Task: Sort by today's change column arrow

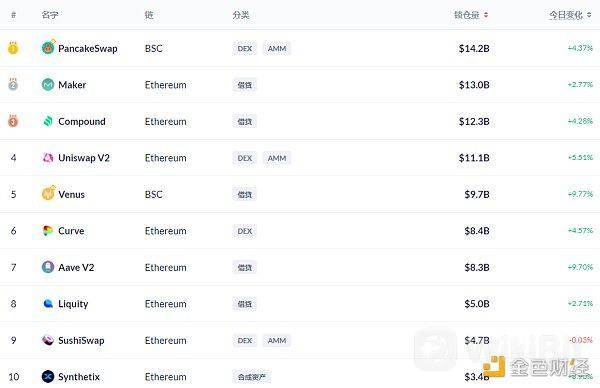Action: tap(589, 15)
